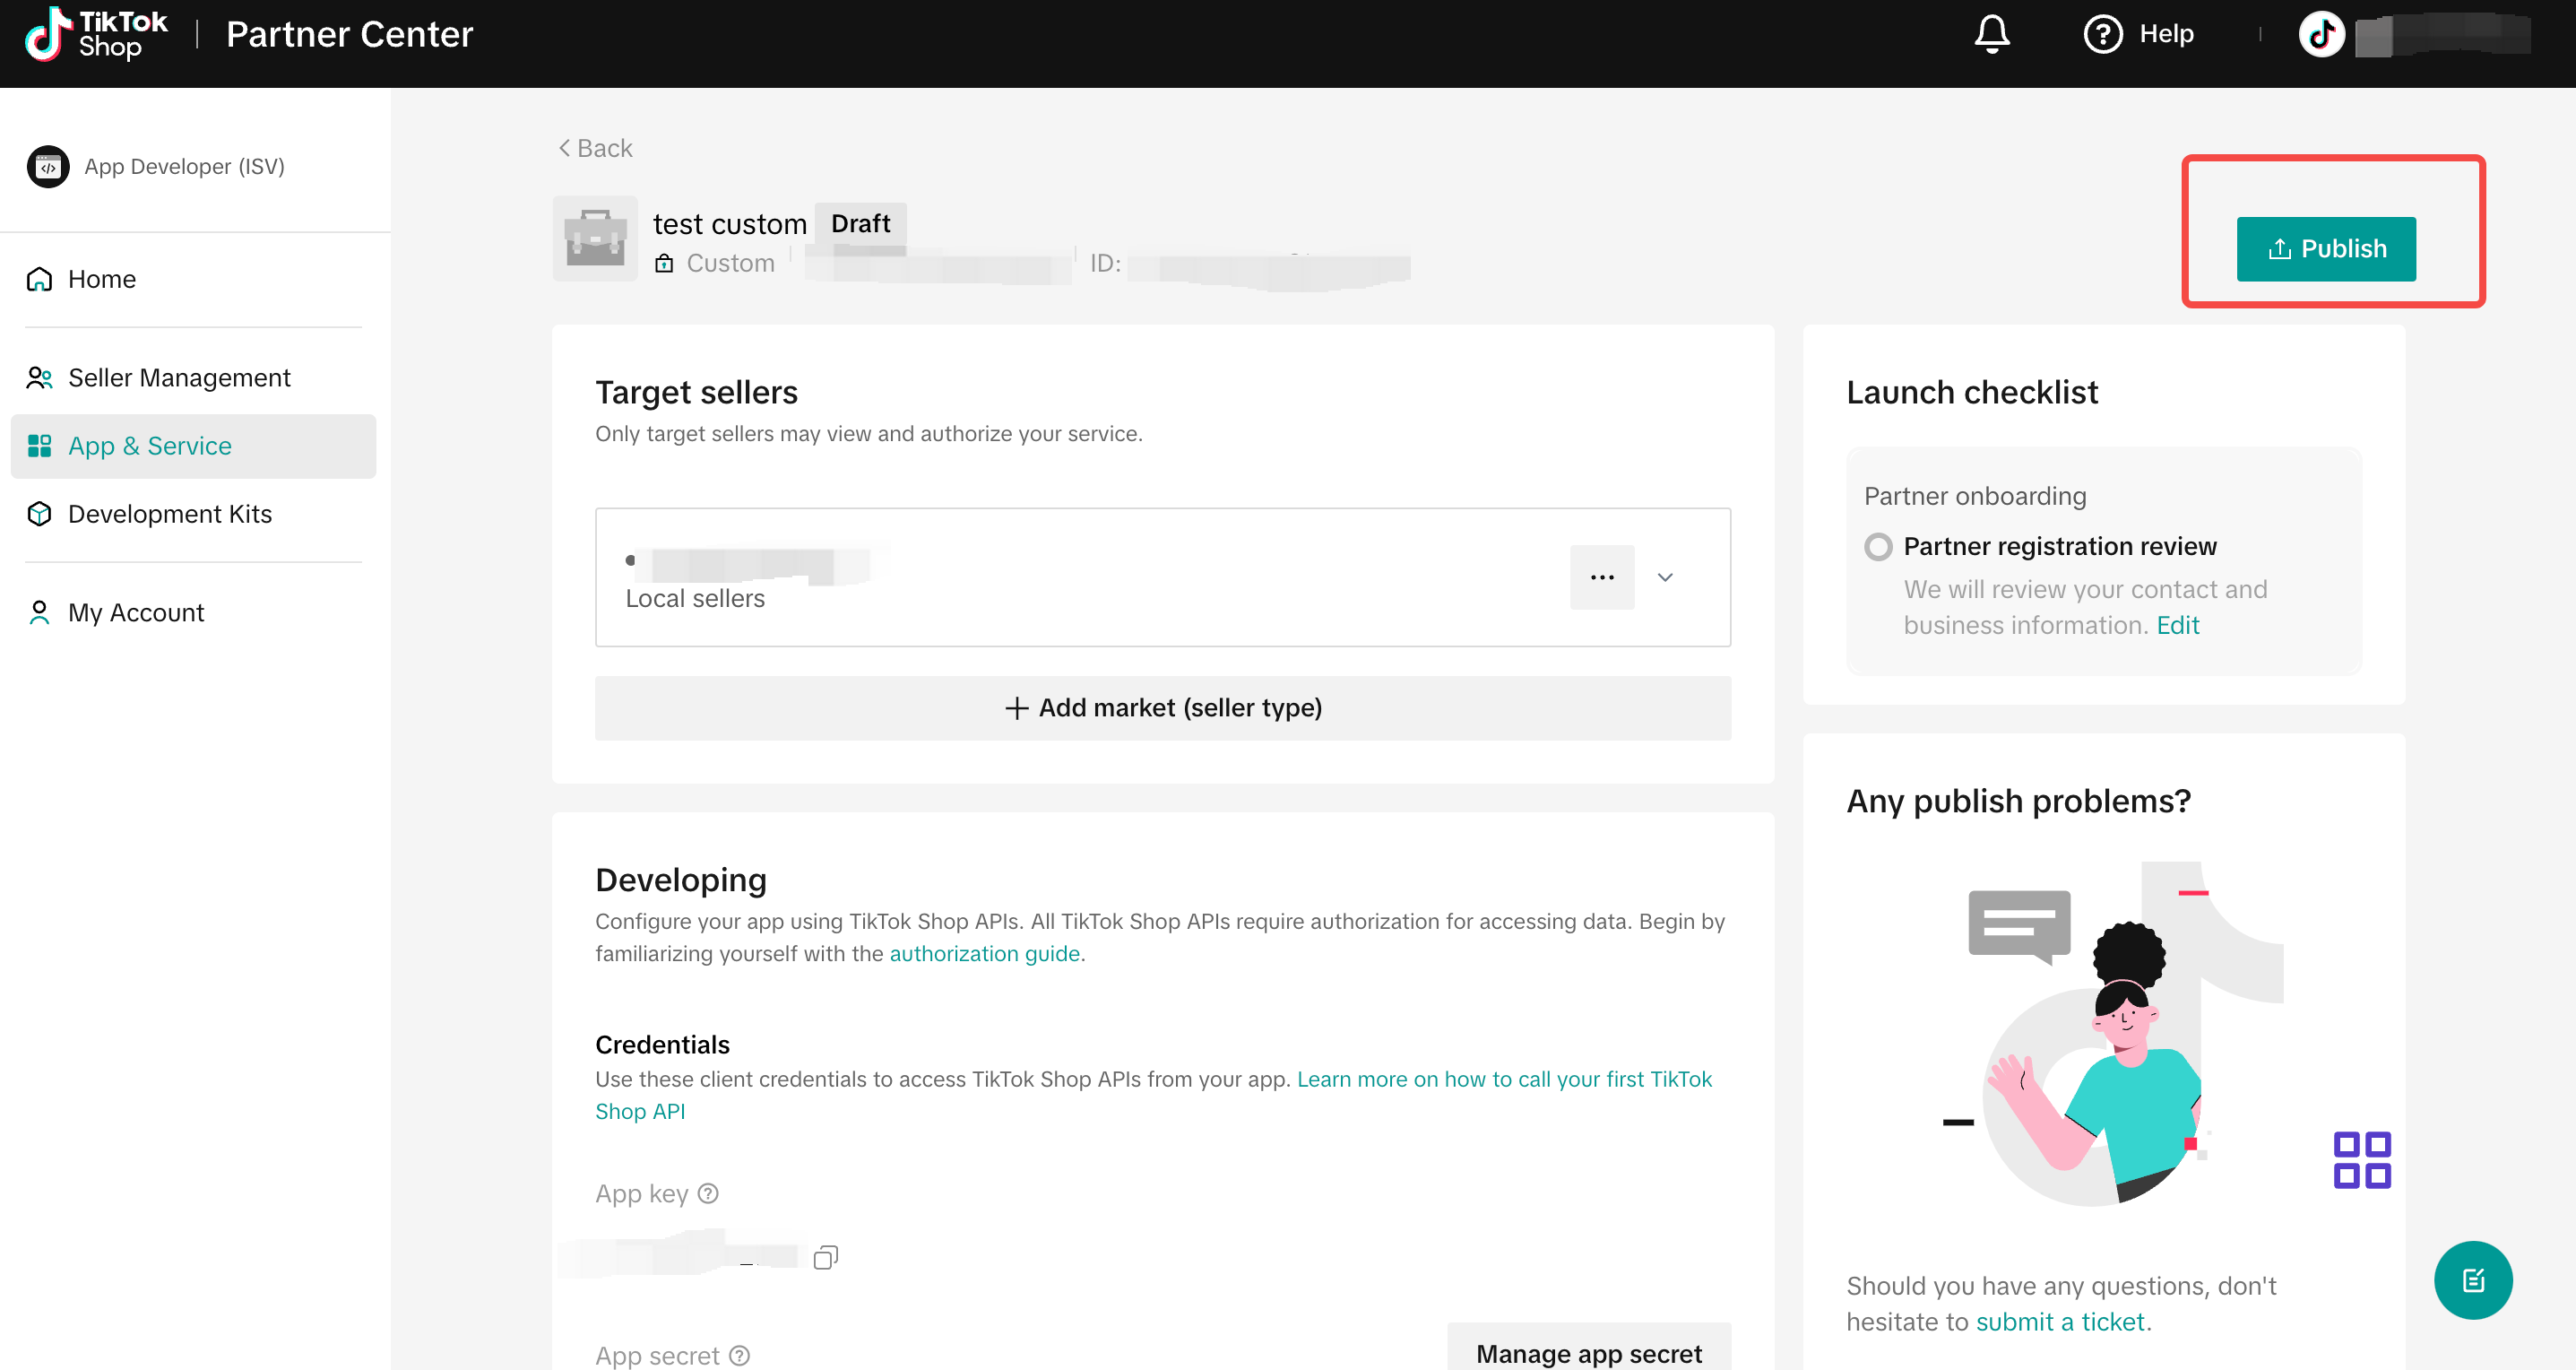The width and height of the screenshot is (2576, 1370).
Task: Click the App key info tooltip icon
Action: click(708, 1193)
